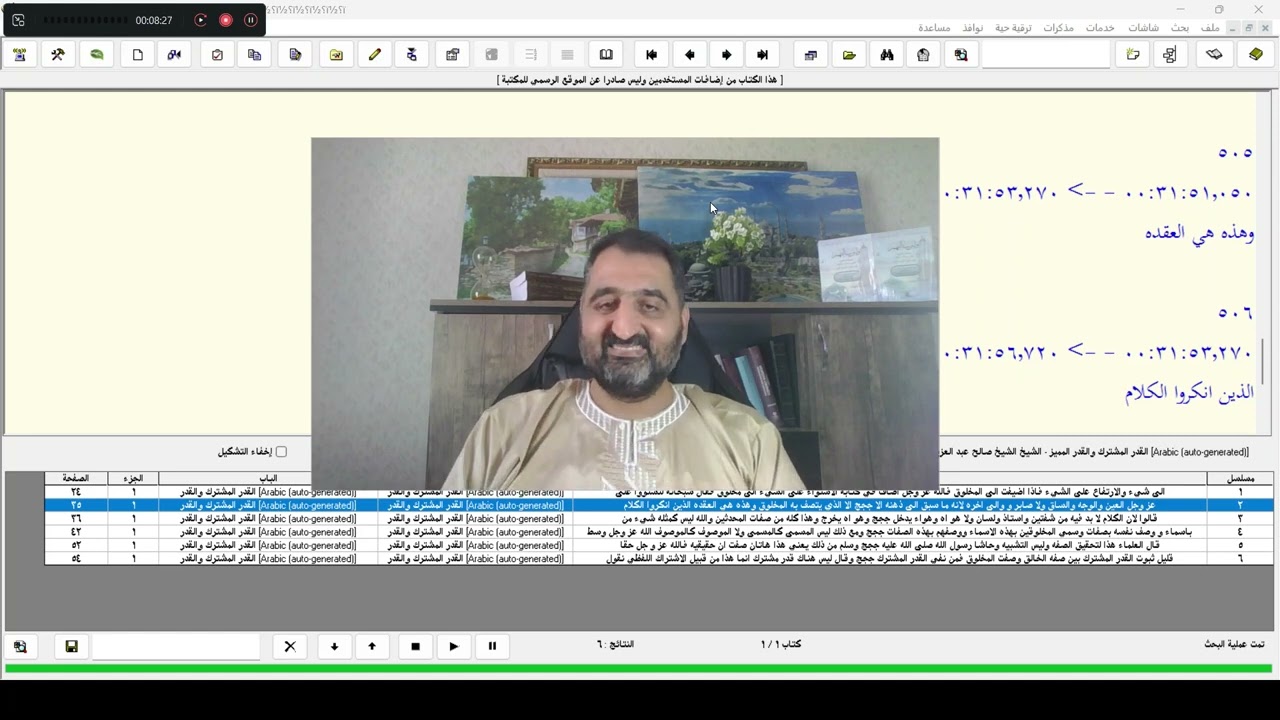Toggle the إخفاء التشكيل checkbox
This screenshot has width=1280, height=720.
click(x=281, y=452)
